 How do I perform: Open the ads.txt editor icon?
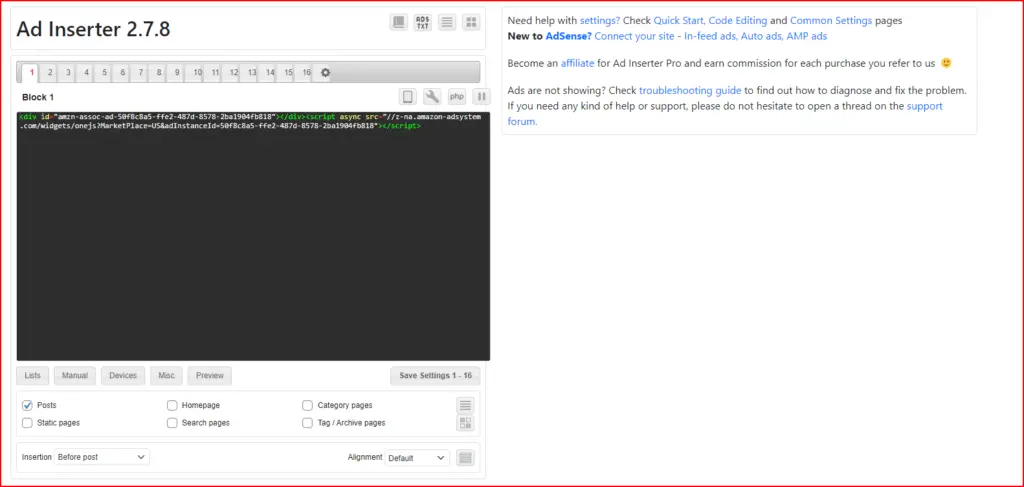click(423, 22)
